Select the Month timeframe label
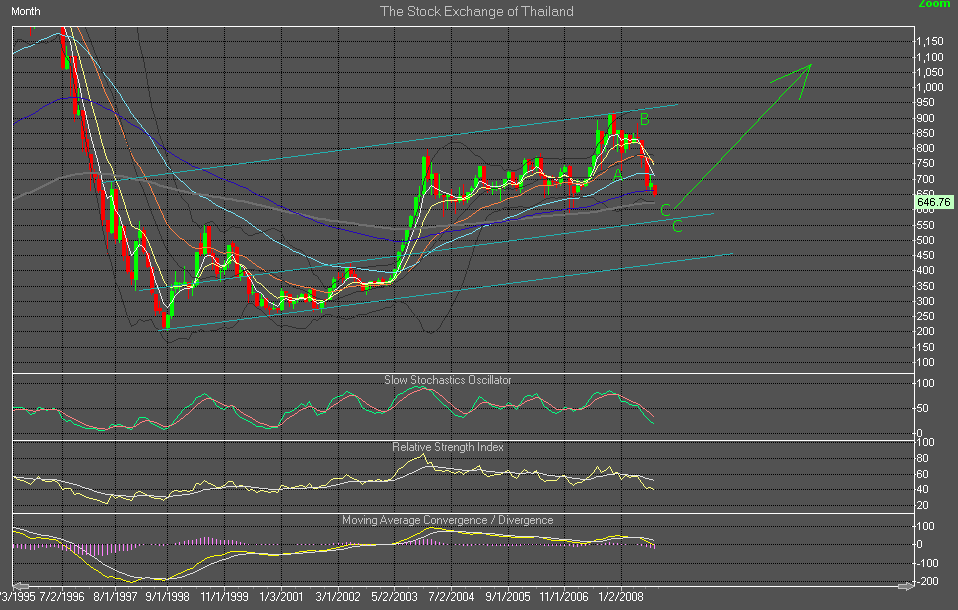This screenshot has width=958, height=610. pyautogui.click(x=26, y=11)
